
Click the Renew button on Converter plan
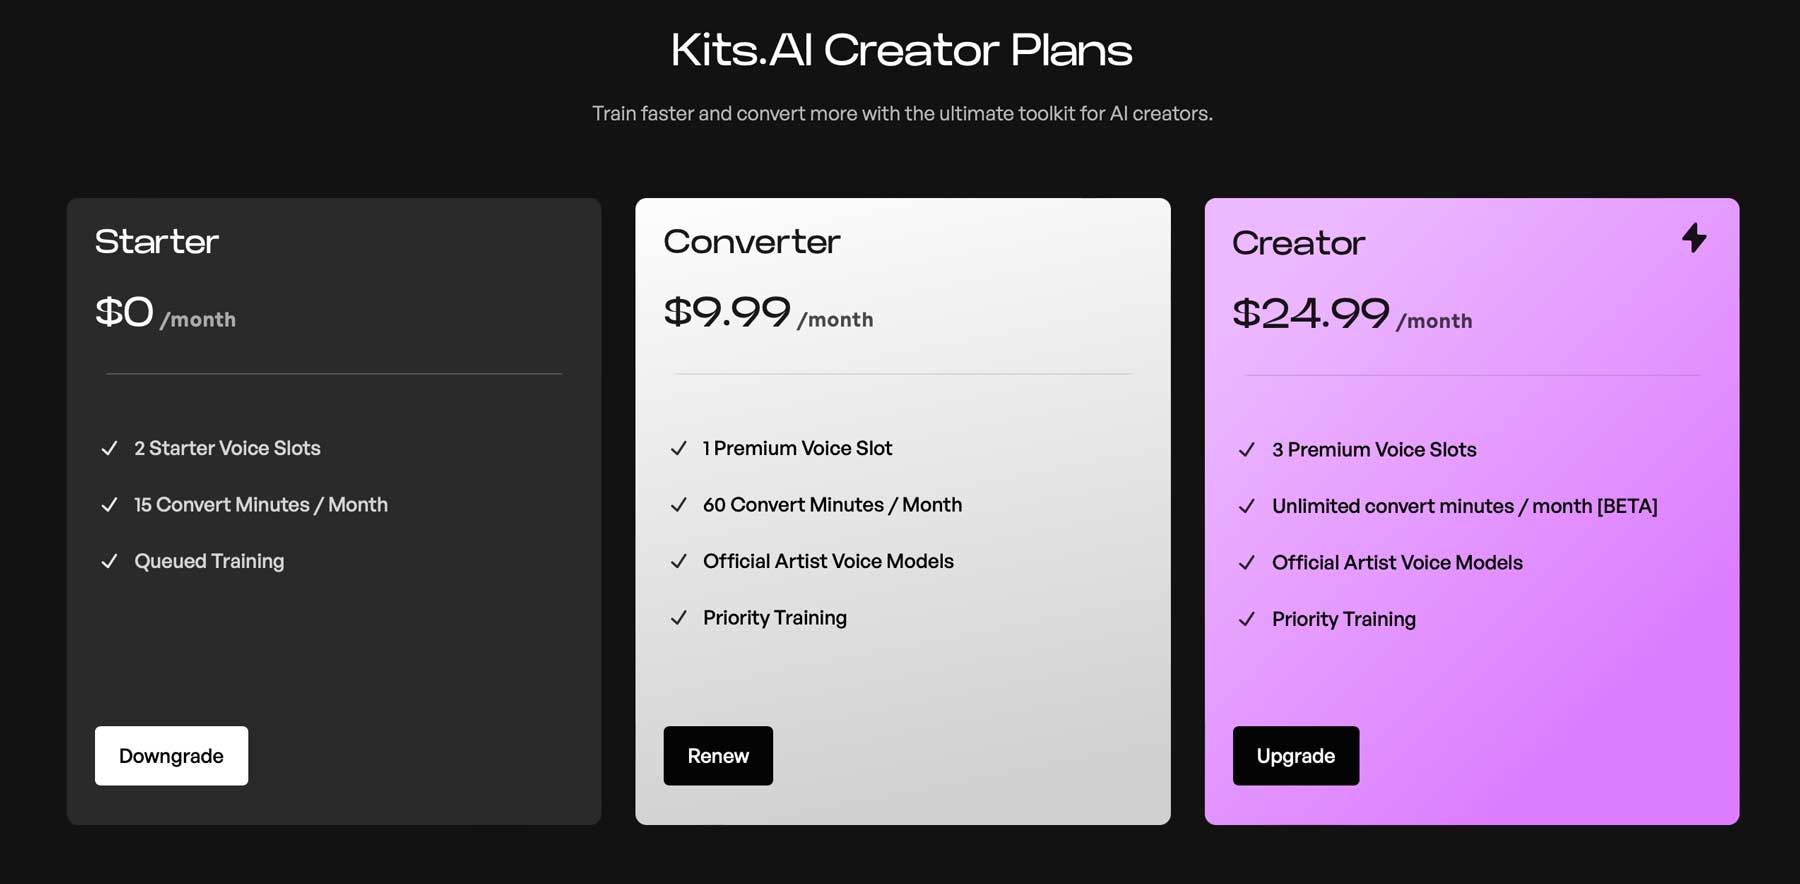pos(718,756)
